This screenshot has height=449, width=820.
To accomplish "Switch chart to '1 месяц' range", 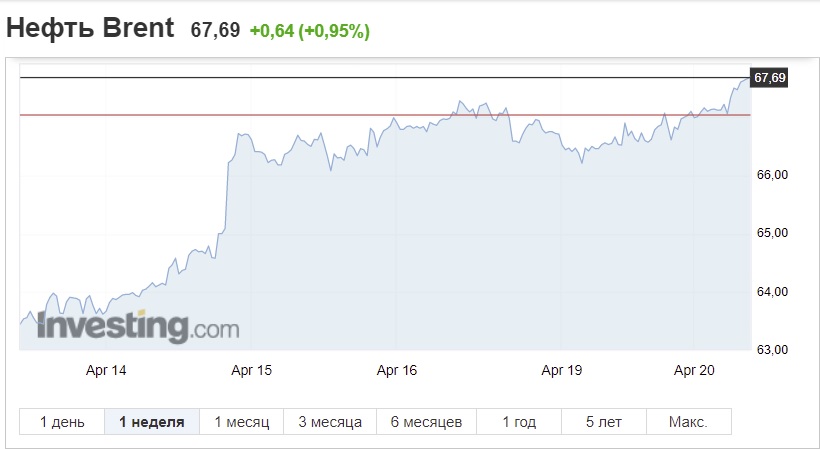I will pyautogui.click(x=242, y=422).
